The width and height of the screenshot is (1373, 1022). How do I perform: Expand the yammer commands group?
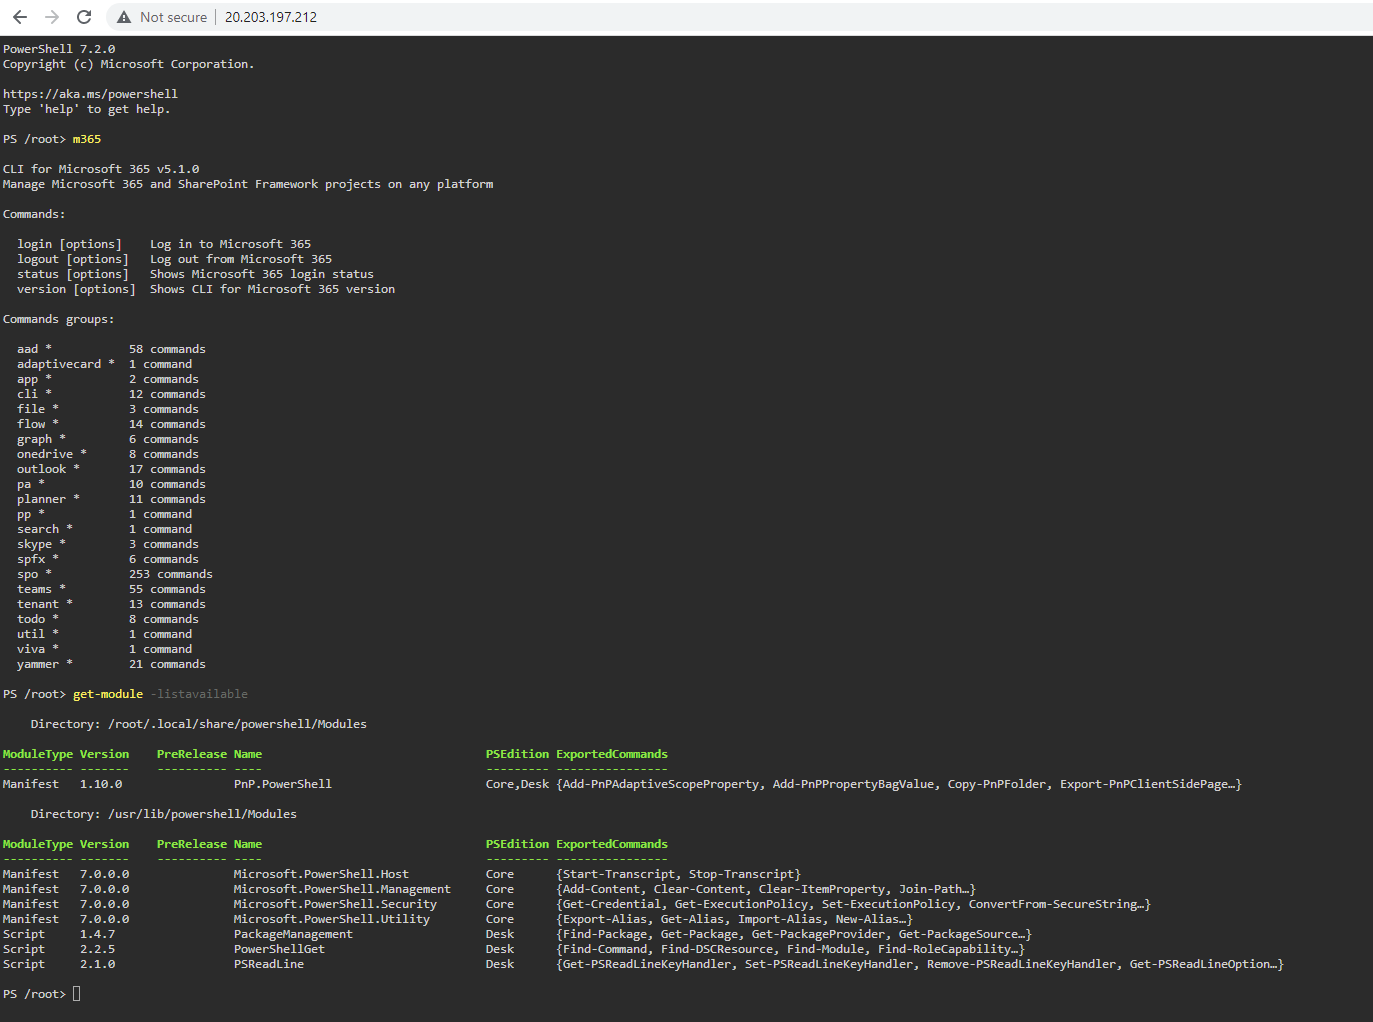coord(40,663)
